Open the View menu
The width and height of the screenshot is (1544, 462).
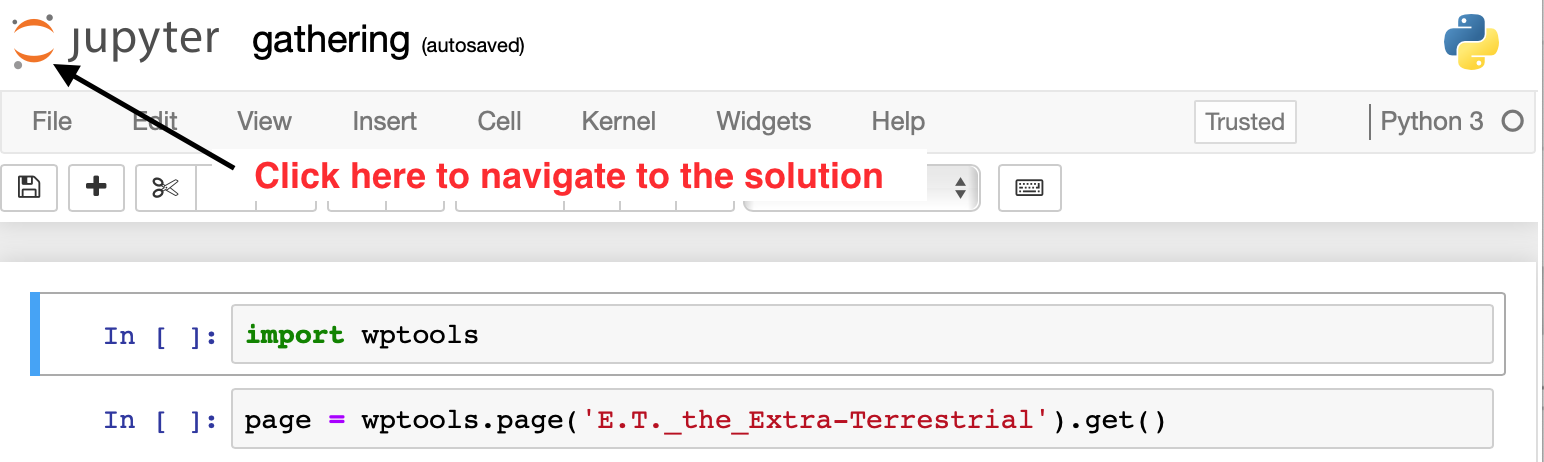point(264,122)
